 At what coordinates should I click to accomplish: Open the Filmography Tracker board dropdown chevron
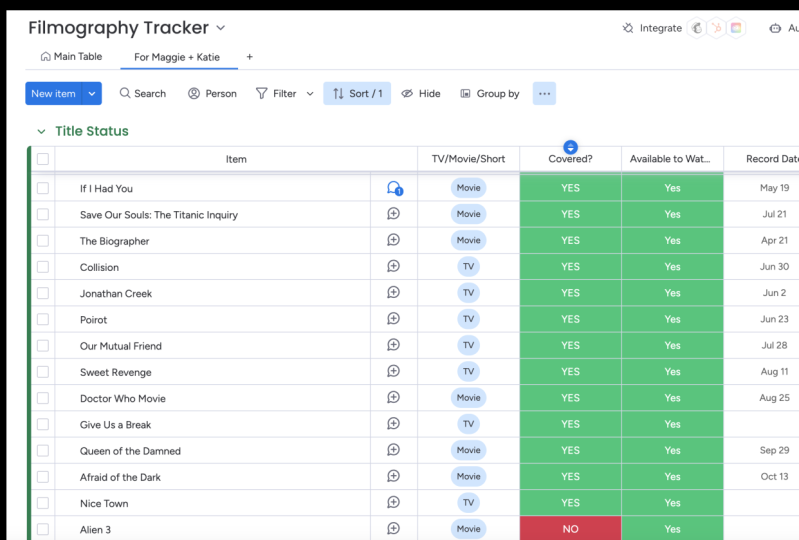pos(221,28)
